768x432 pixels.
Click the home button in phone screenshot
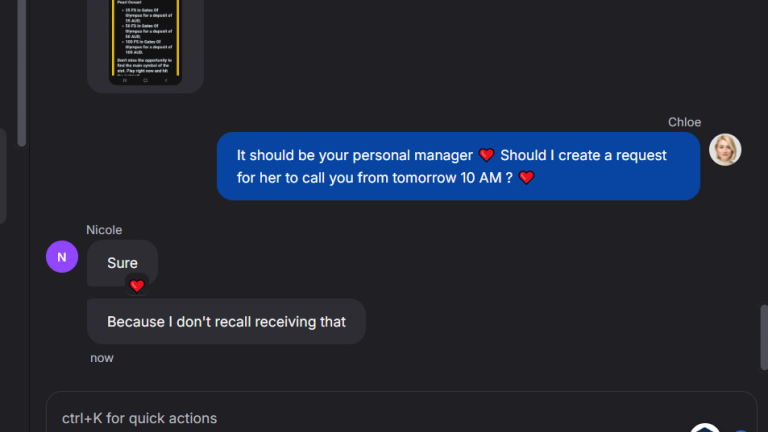click(145, 80)
